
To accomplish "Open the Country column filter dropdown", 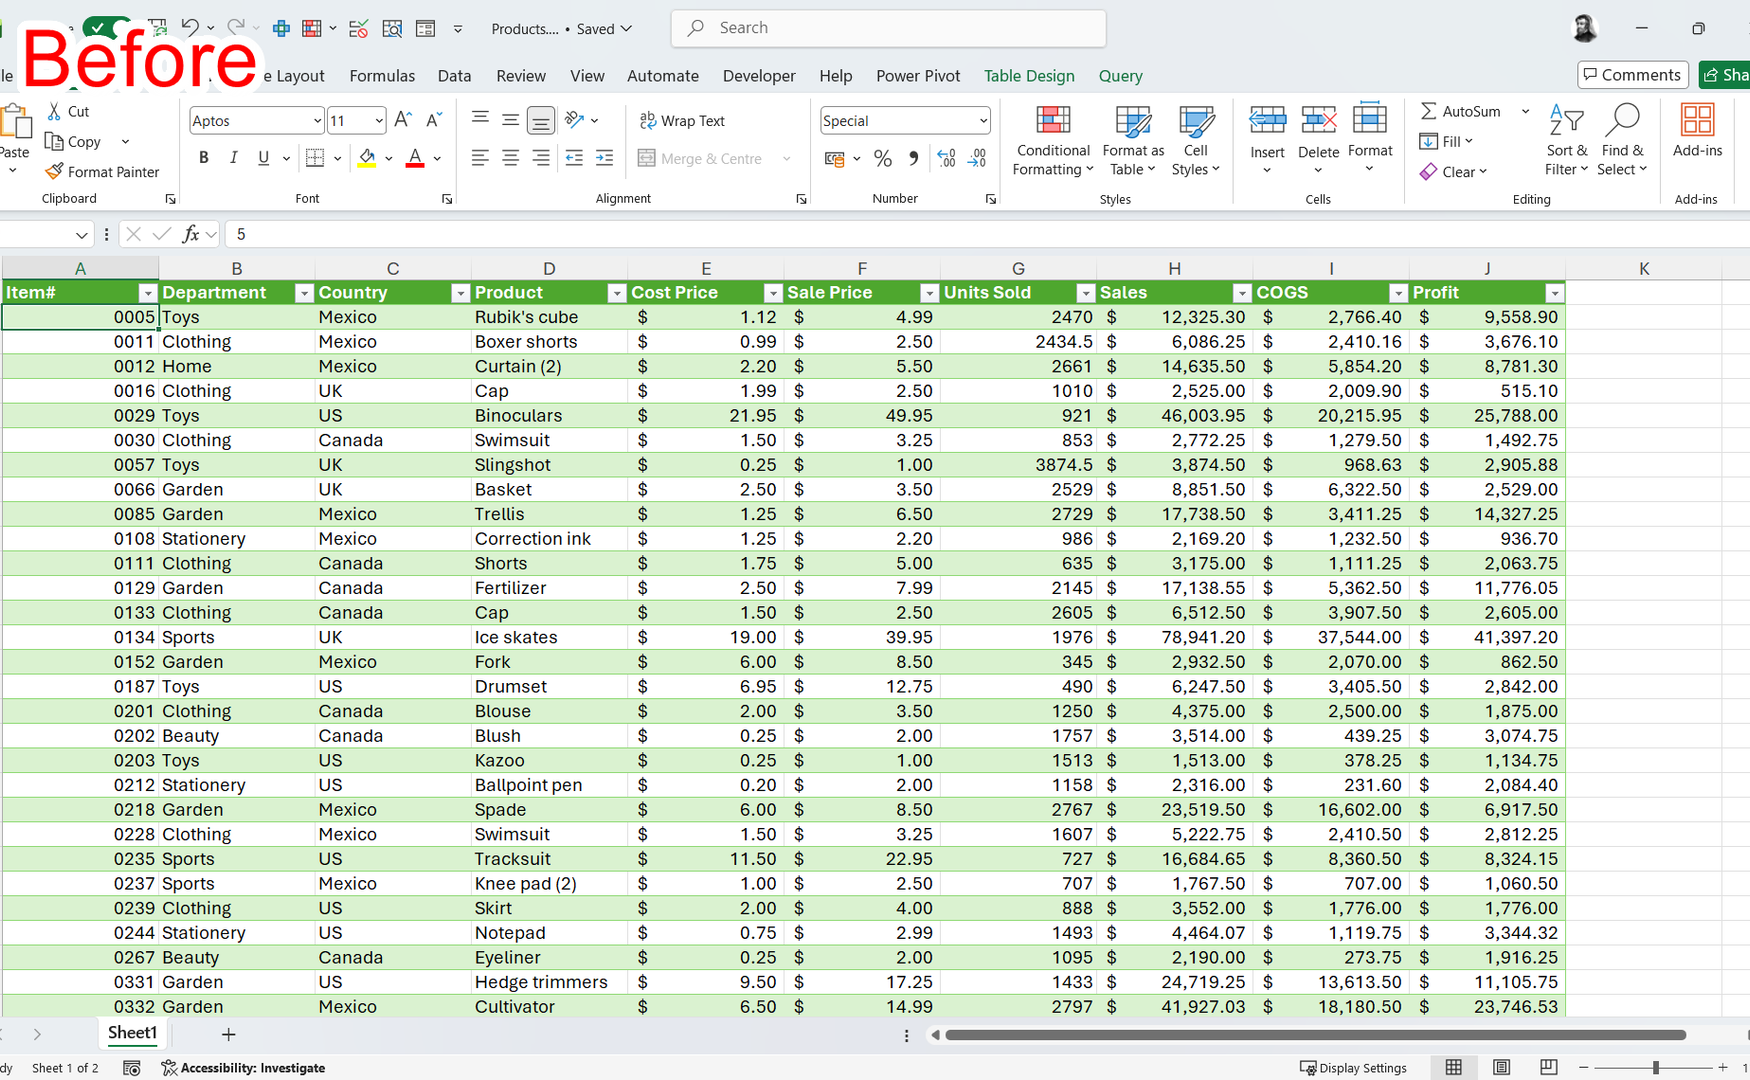I will click(x=460, y=293).
